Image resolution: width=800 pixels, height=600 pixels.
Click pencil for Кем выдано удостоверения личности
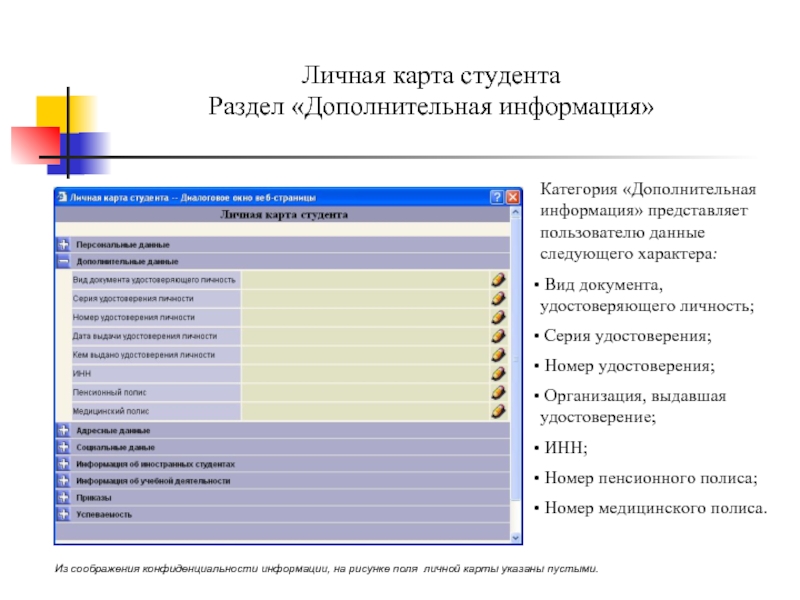tap(498, 355)
